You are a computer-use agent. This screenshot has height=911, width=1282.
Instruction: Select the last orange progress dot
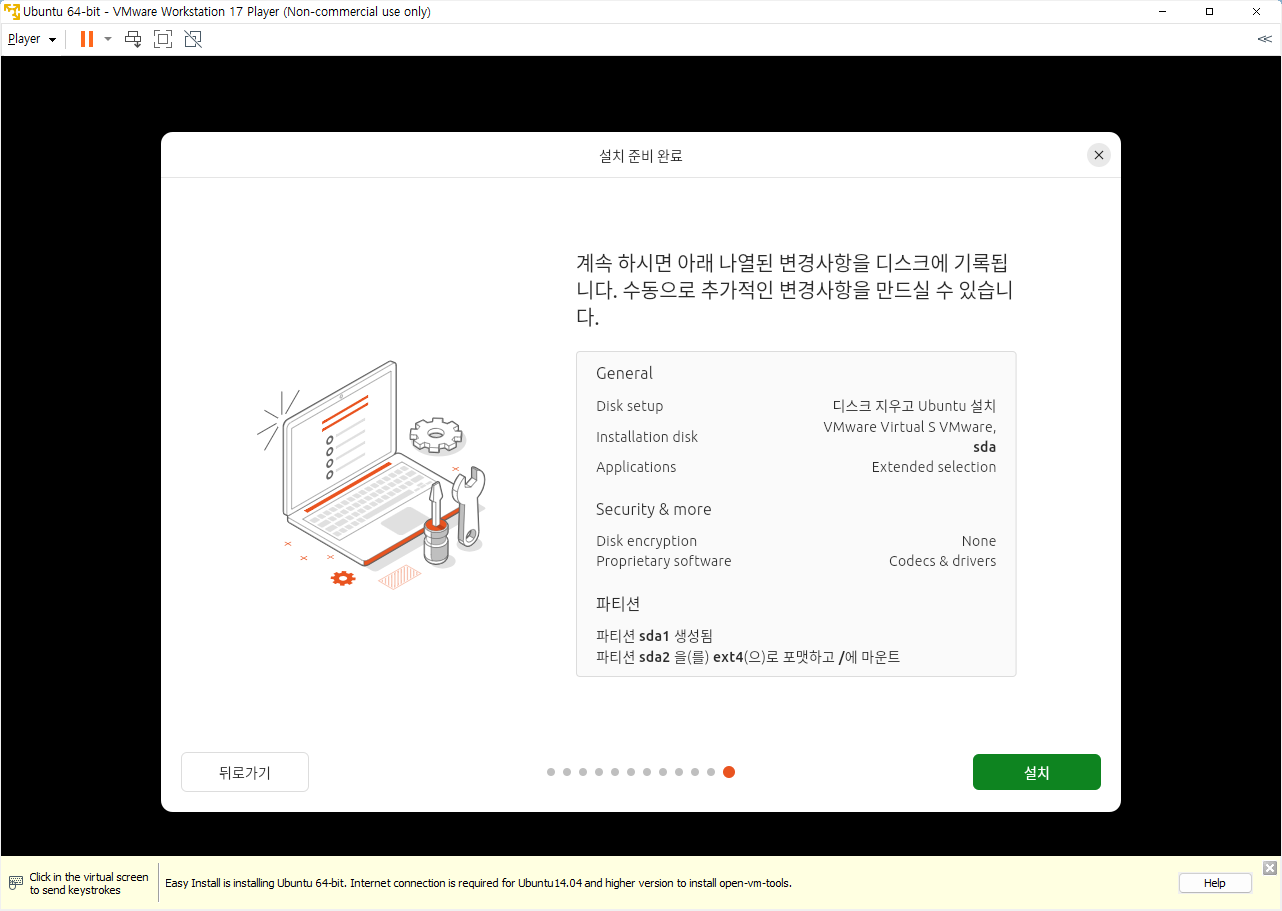(x=729, y=772)
